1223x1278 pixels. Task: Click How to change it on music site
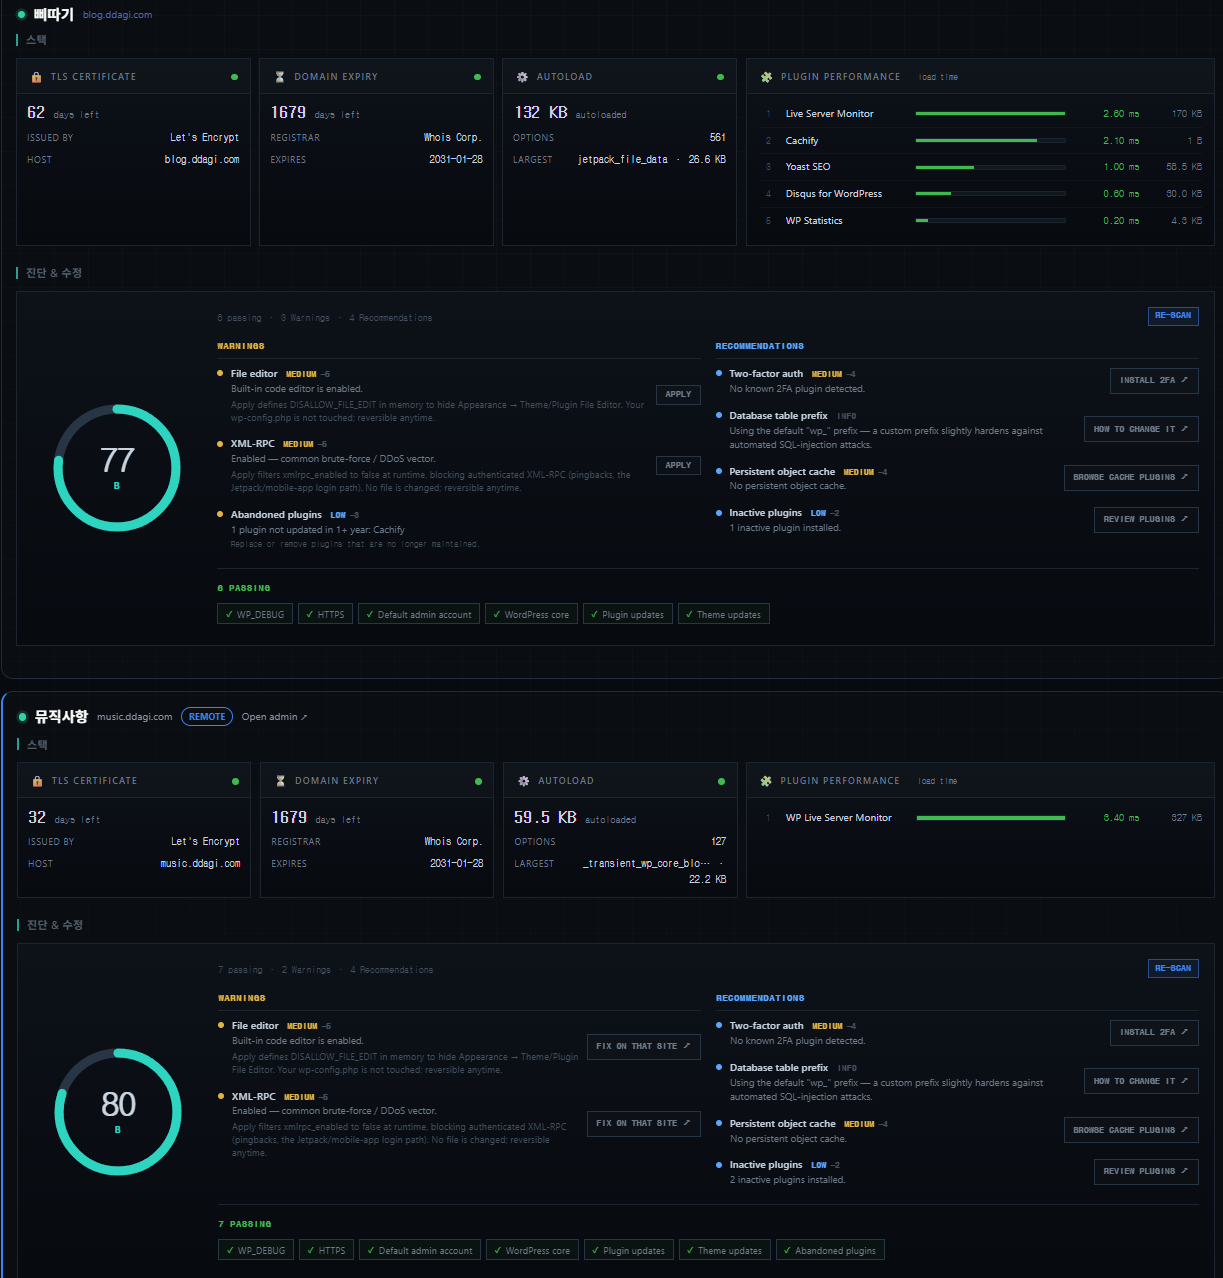pyautogui.click(x=1141, y=1081)
